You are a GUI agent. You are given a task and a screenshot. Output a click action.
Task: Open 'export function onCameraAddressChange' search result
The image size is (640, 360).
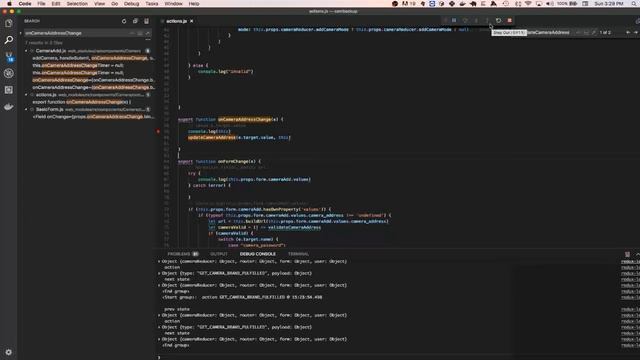tap(82, 102)
